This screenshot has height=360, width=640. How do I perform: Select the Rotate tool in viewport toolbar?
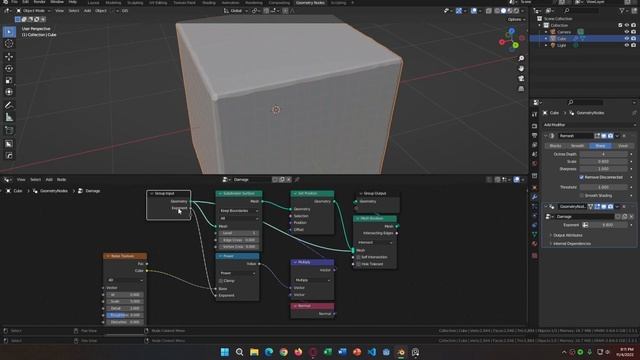9,68
